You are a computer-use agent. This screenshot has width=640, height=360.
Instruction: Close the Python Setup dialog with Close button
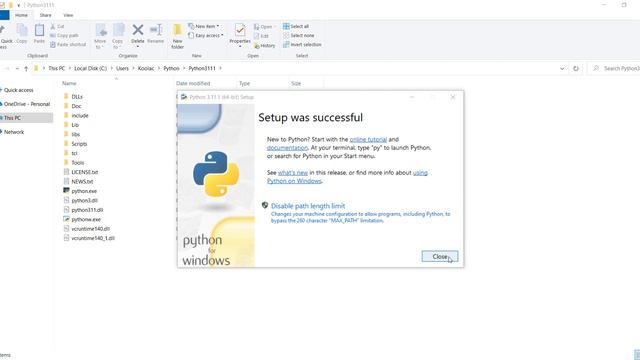440,256
